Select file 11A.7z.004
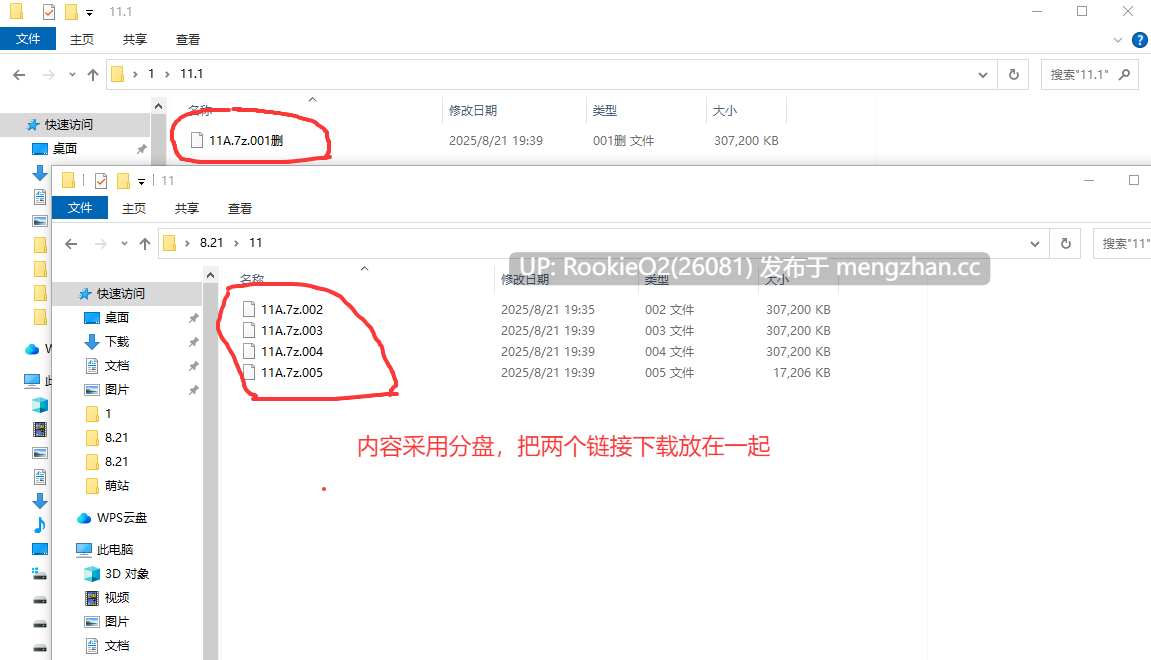Viewport: 1151px width, 660px height. [292, 352]
